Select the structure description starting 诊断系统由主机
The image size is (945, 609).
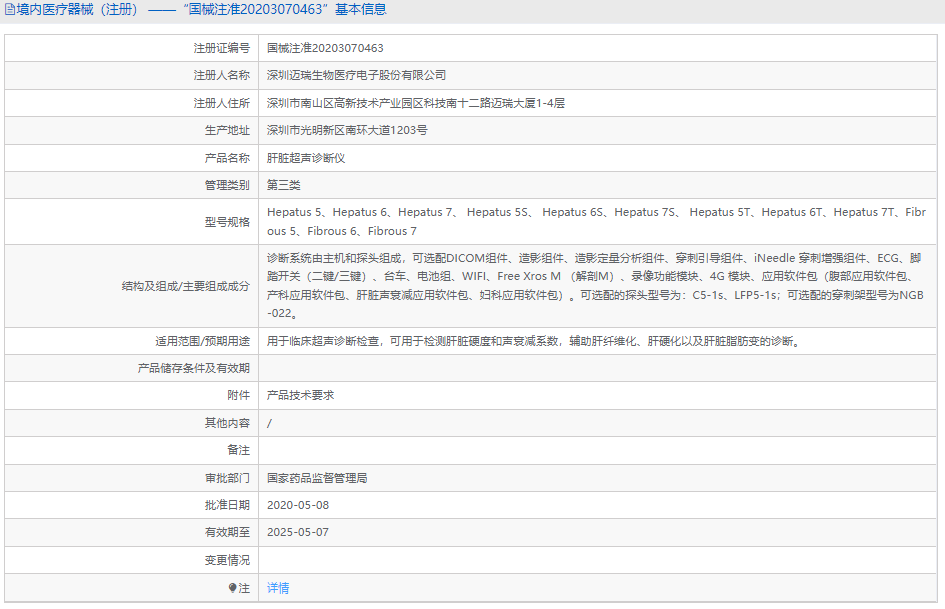point(595,286)
